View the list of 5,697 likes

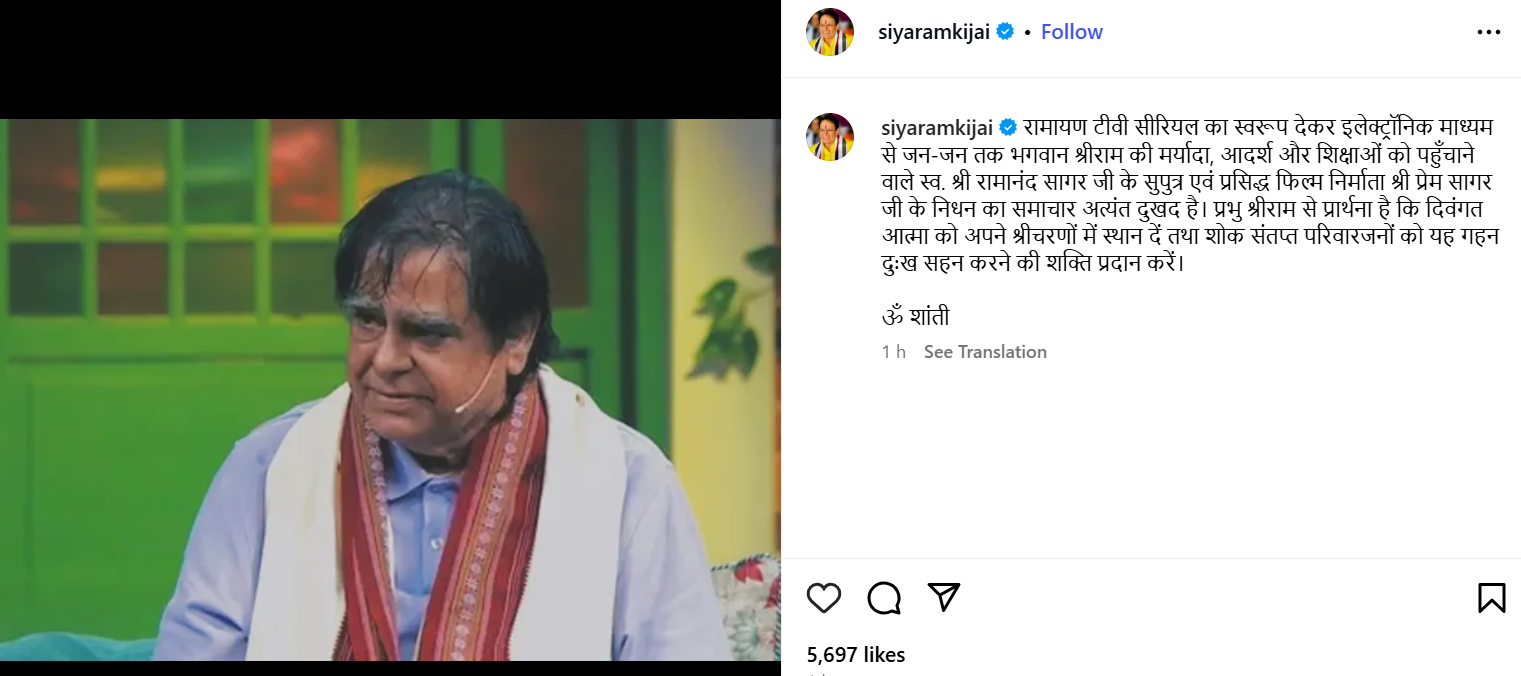pos(855,655)
